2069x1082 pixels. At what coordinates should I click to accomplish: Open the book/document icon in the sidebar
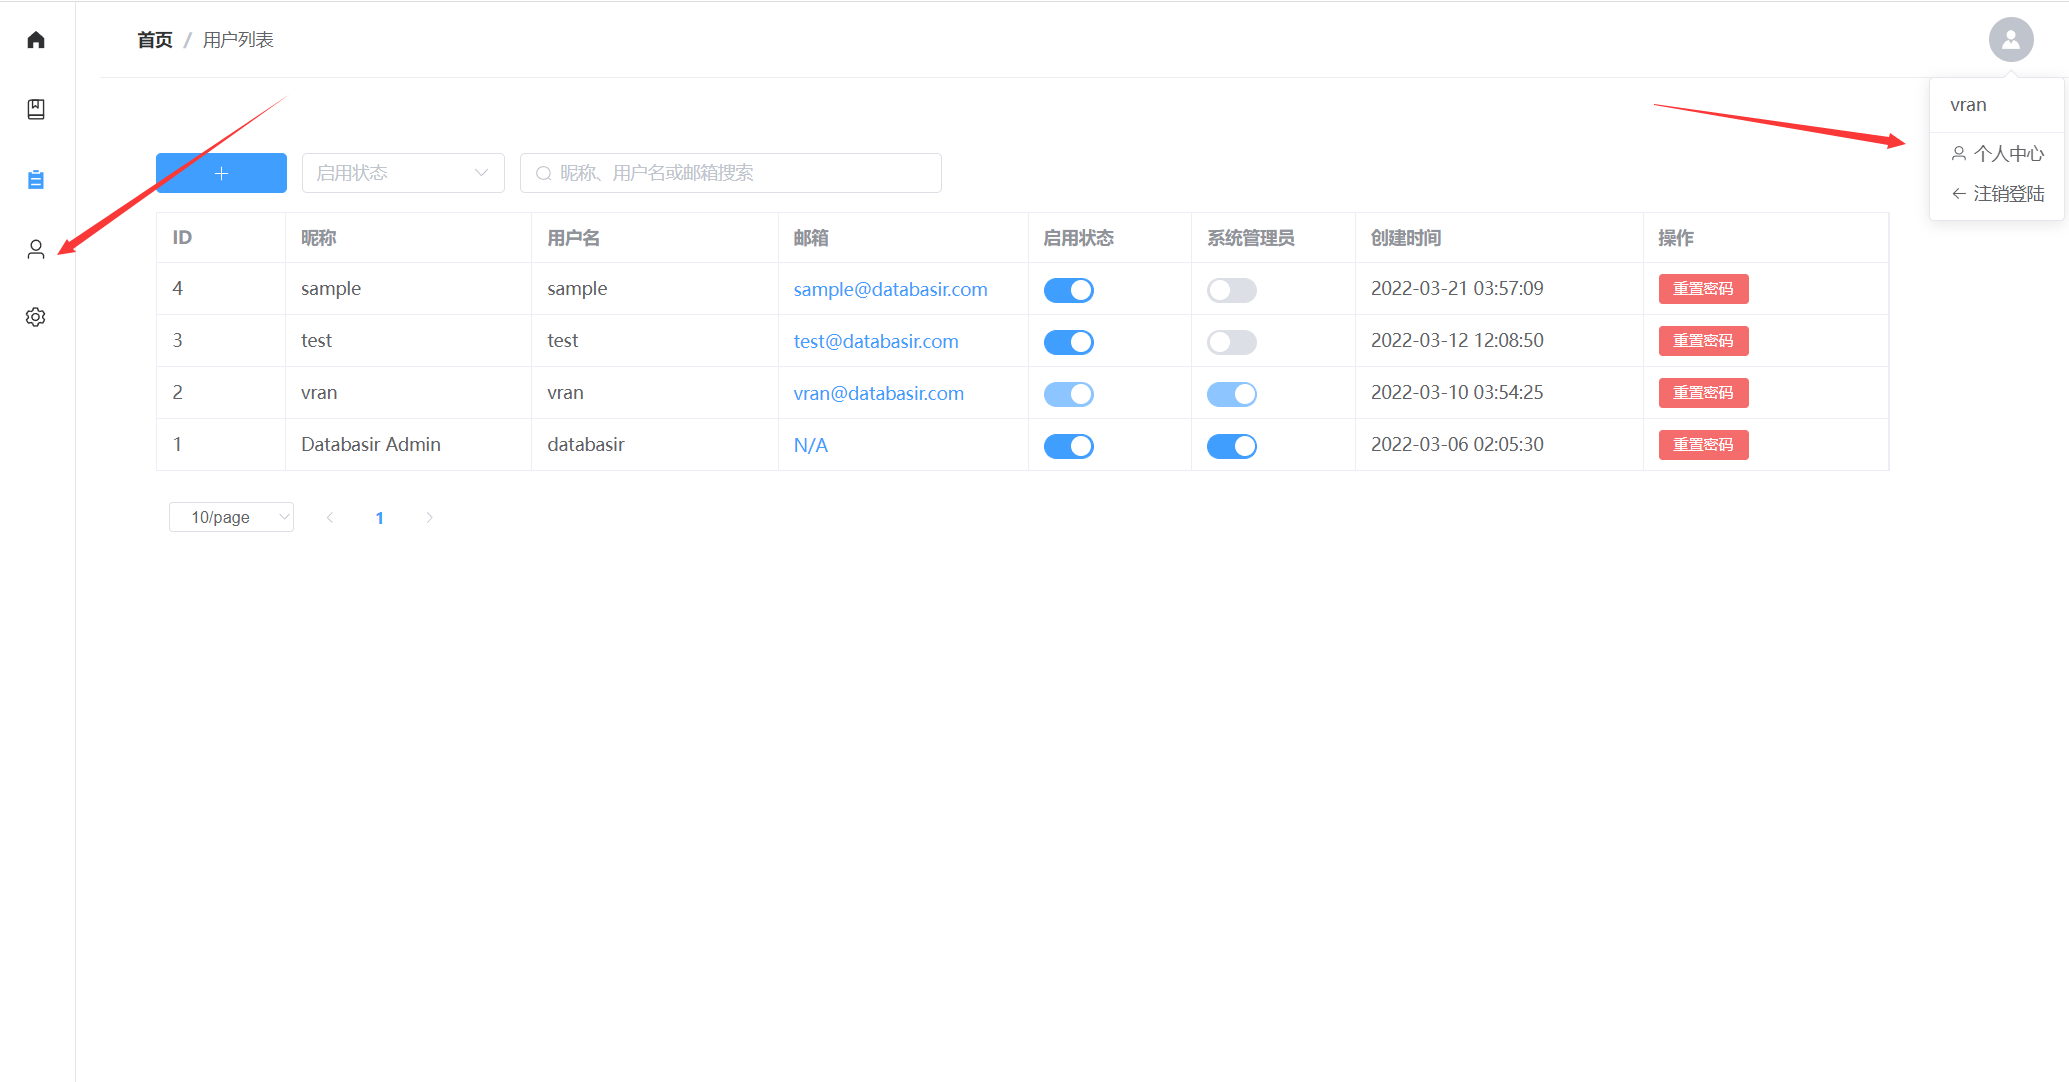(36, 109)
